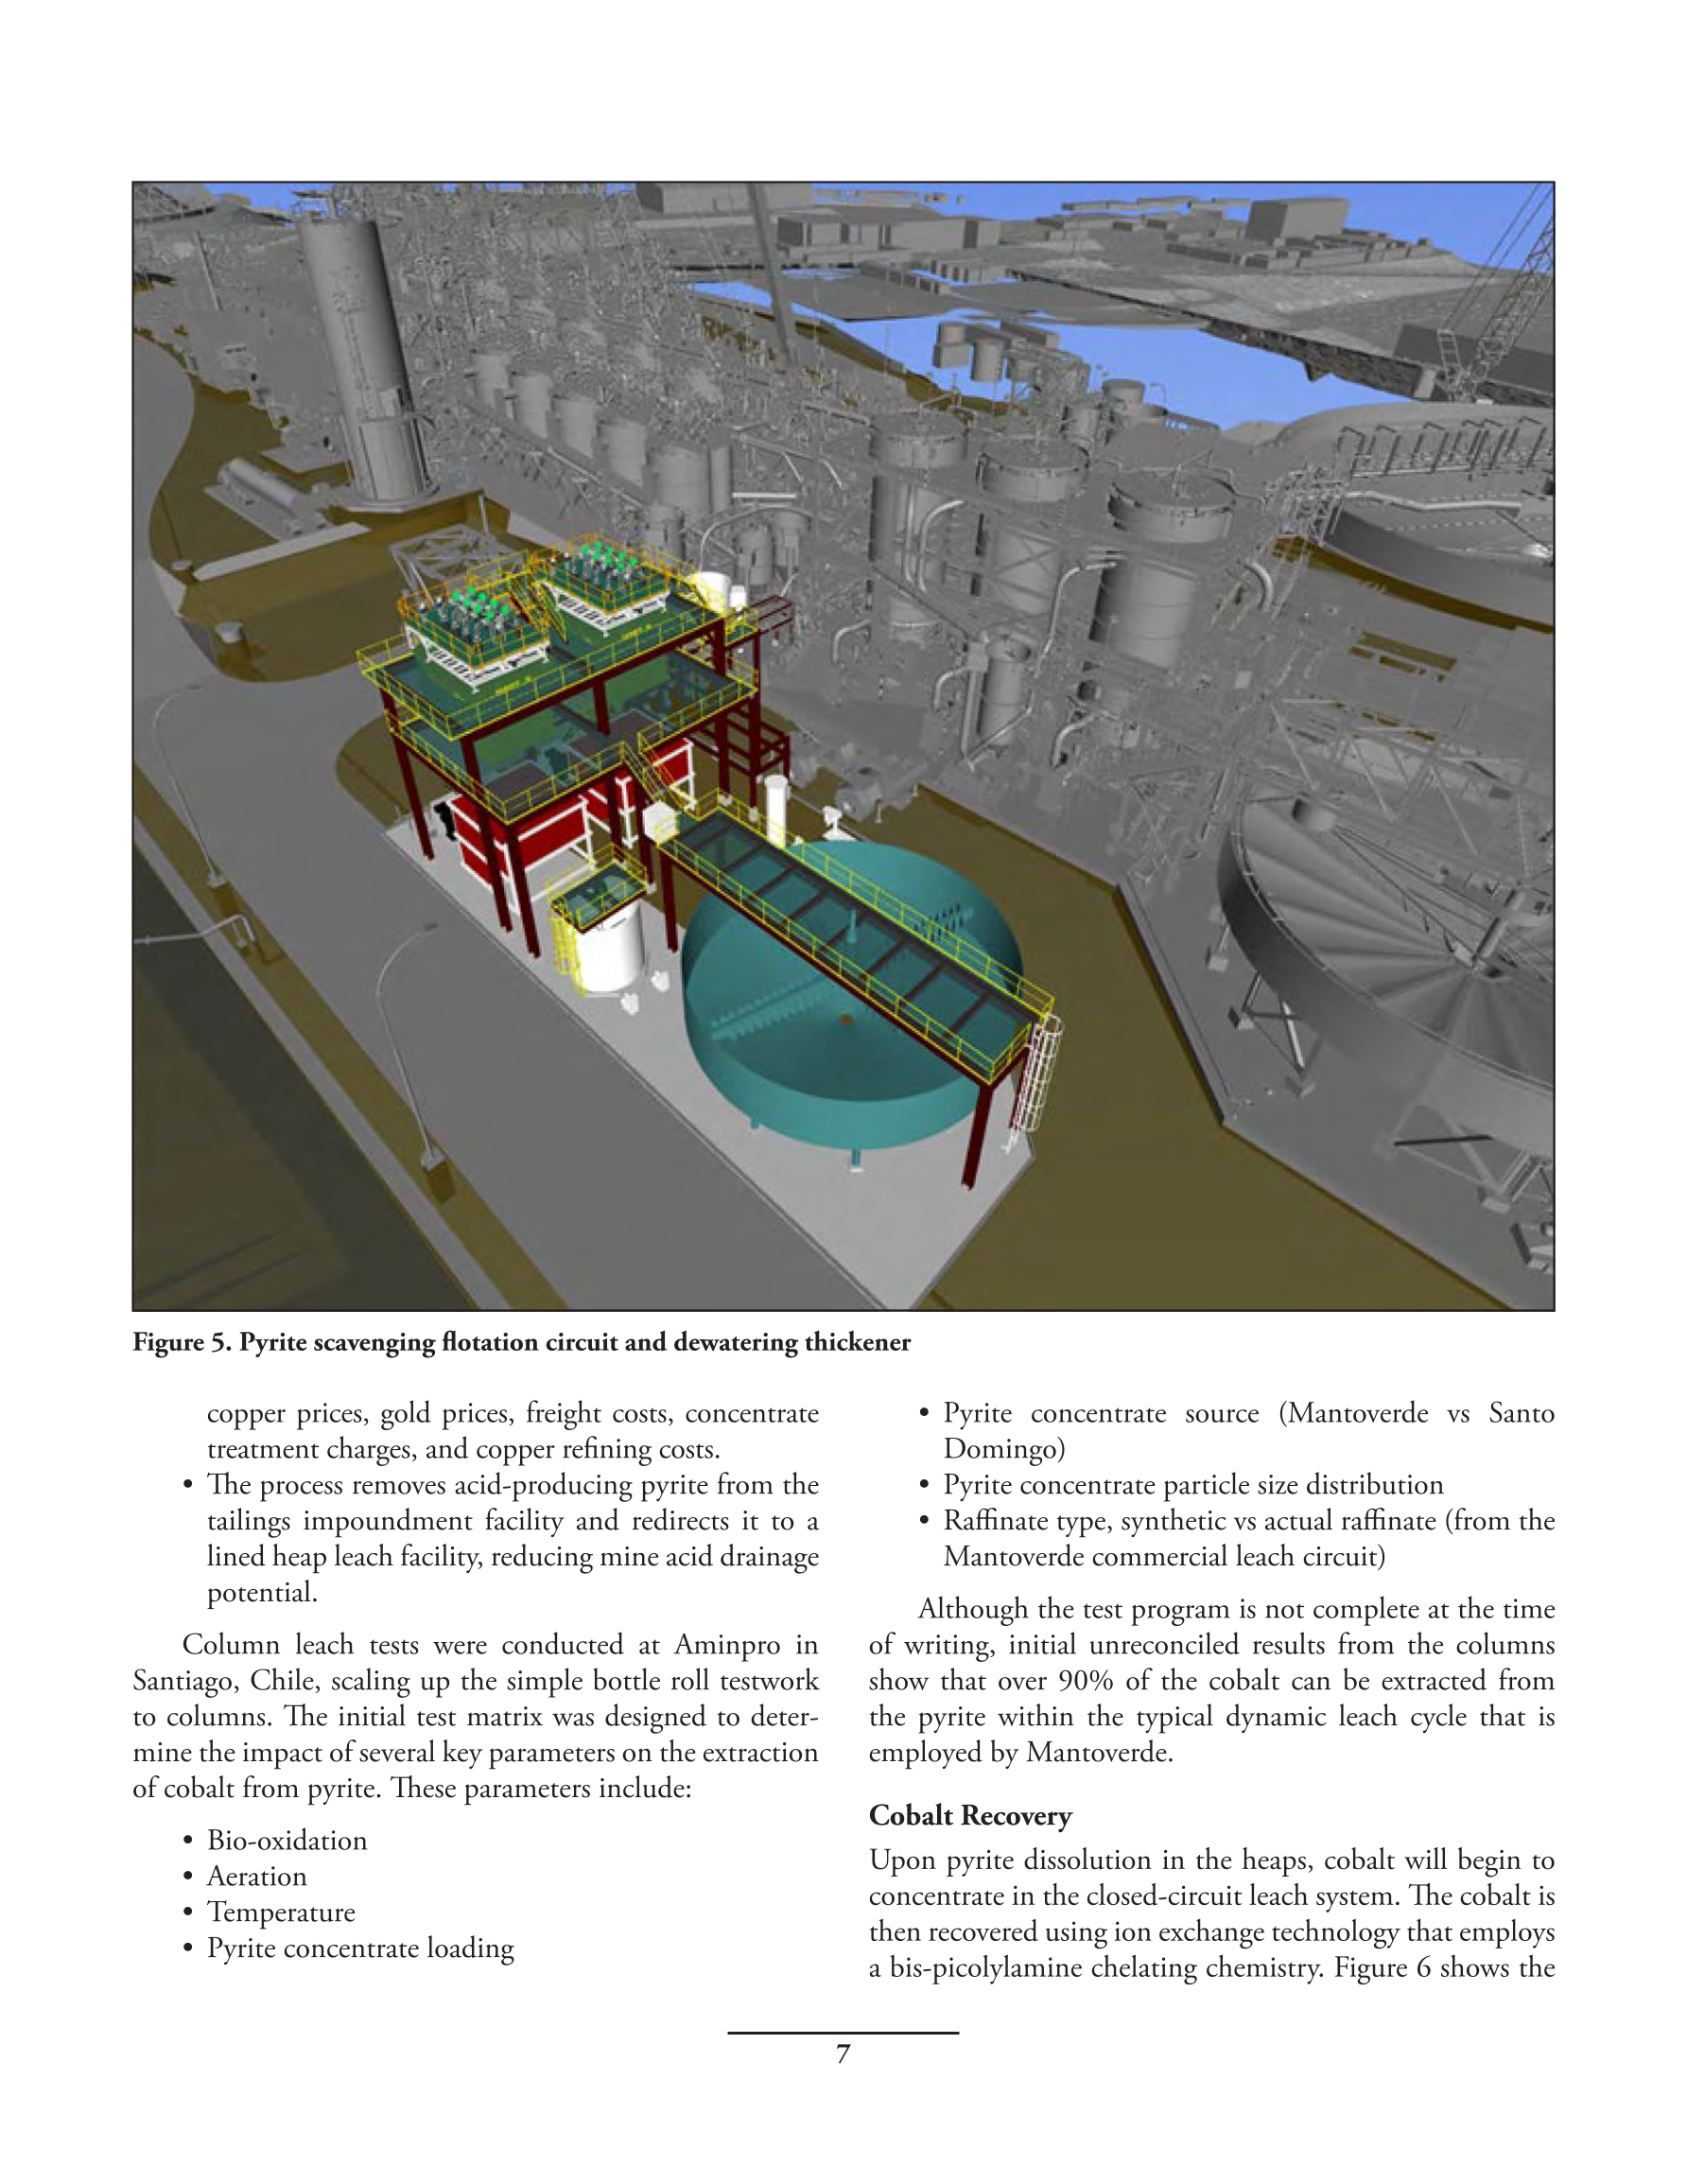Viewport: 1687px width, 2184px height.
Task: Click the text 'employed by Mantoverde.'
Action: tap(1021, 1752)
